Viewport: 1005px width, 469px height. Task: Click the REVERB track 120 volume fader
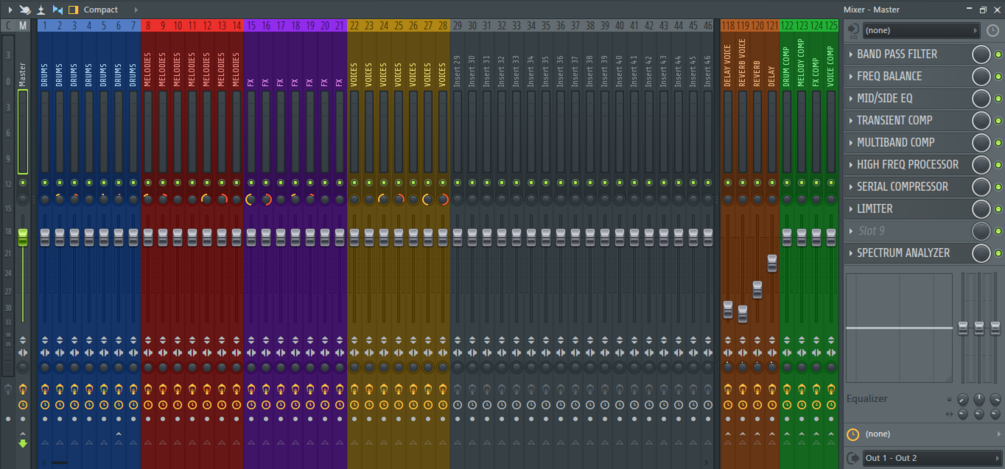[758, 289]
